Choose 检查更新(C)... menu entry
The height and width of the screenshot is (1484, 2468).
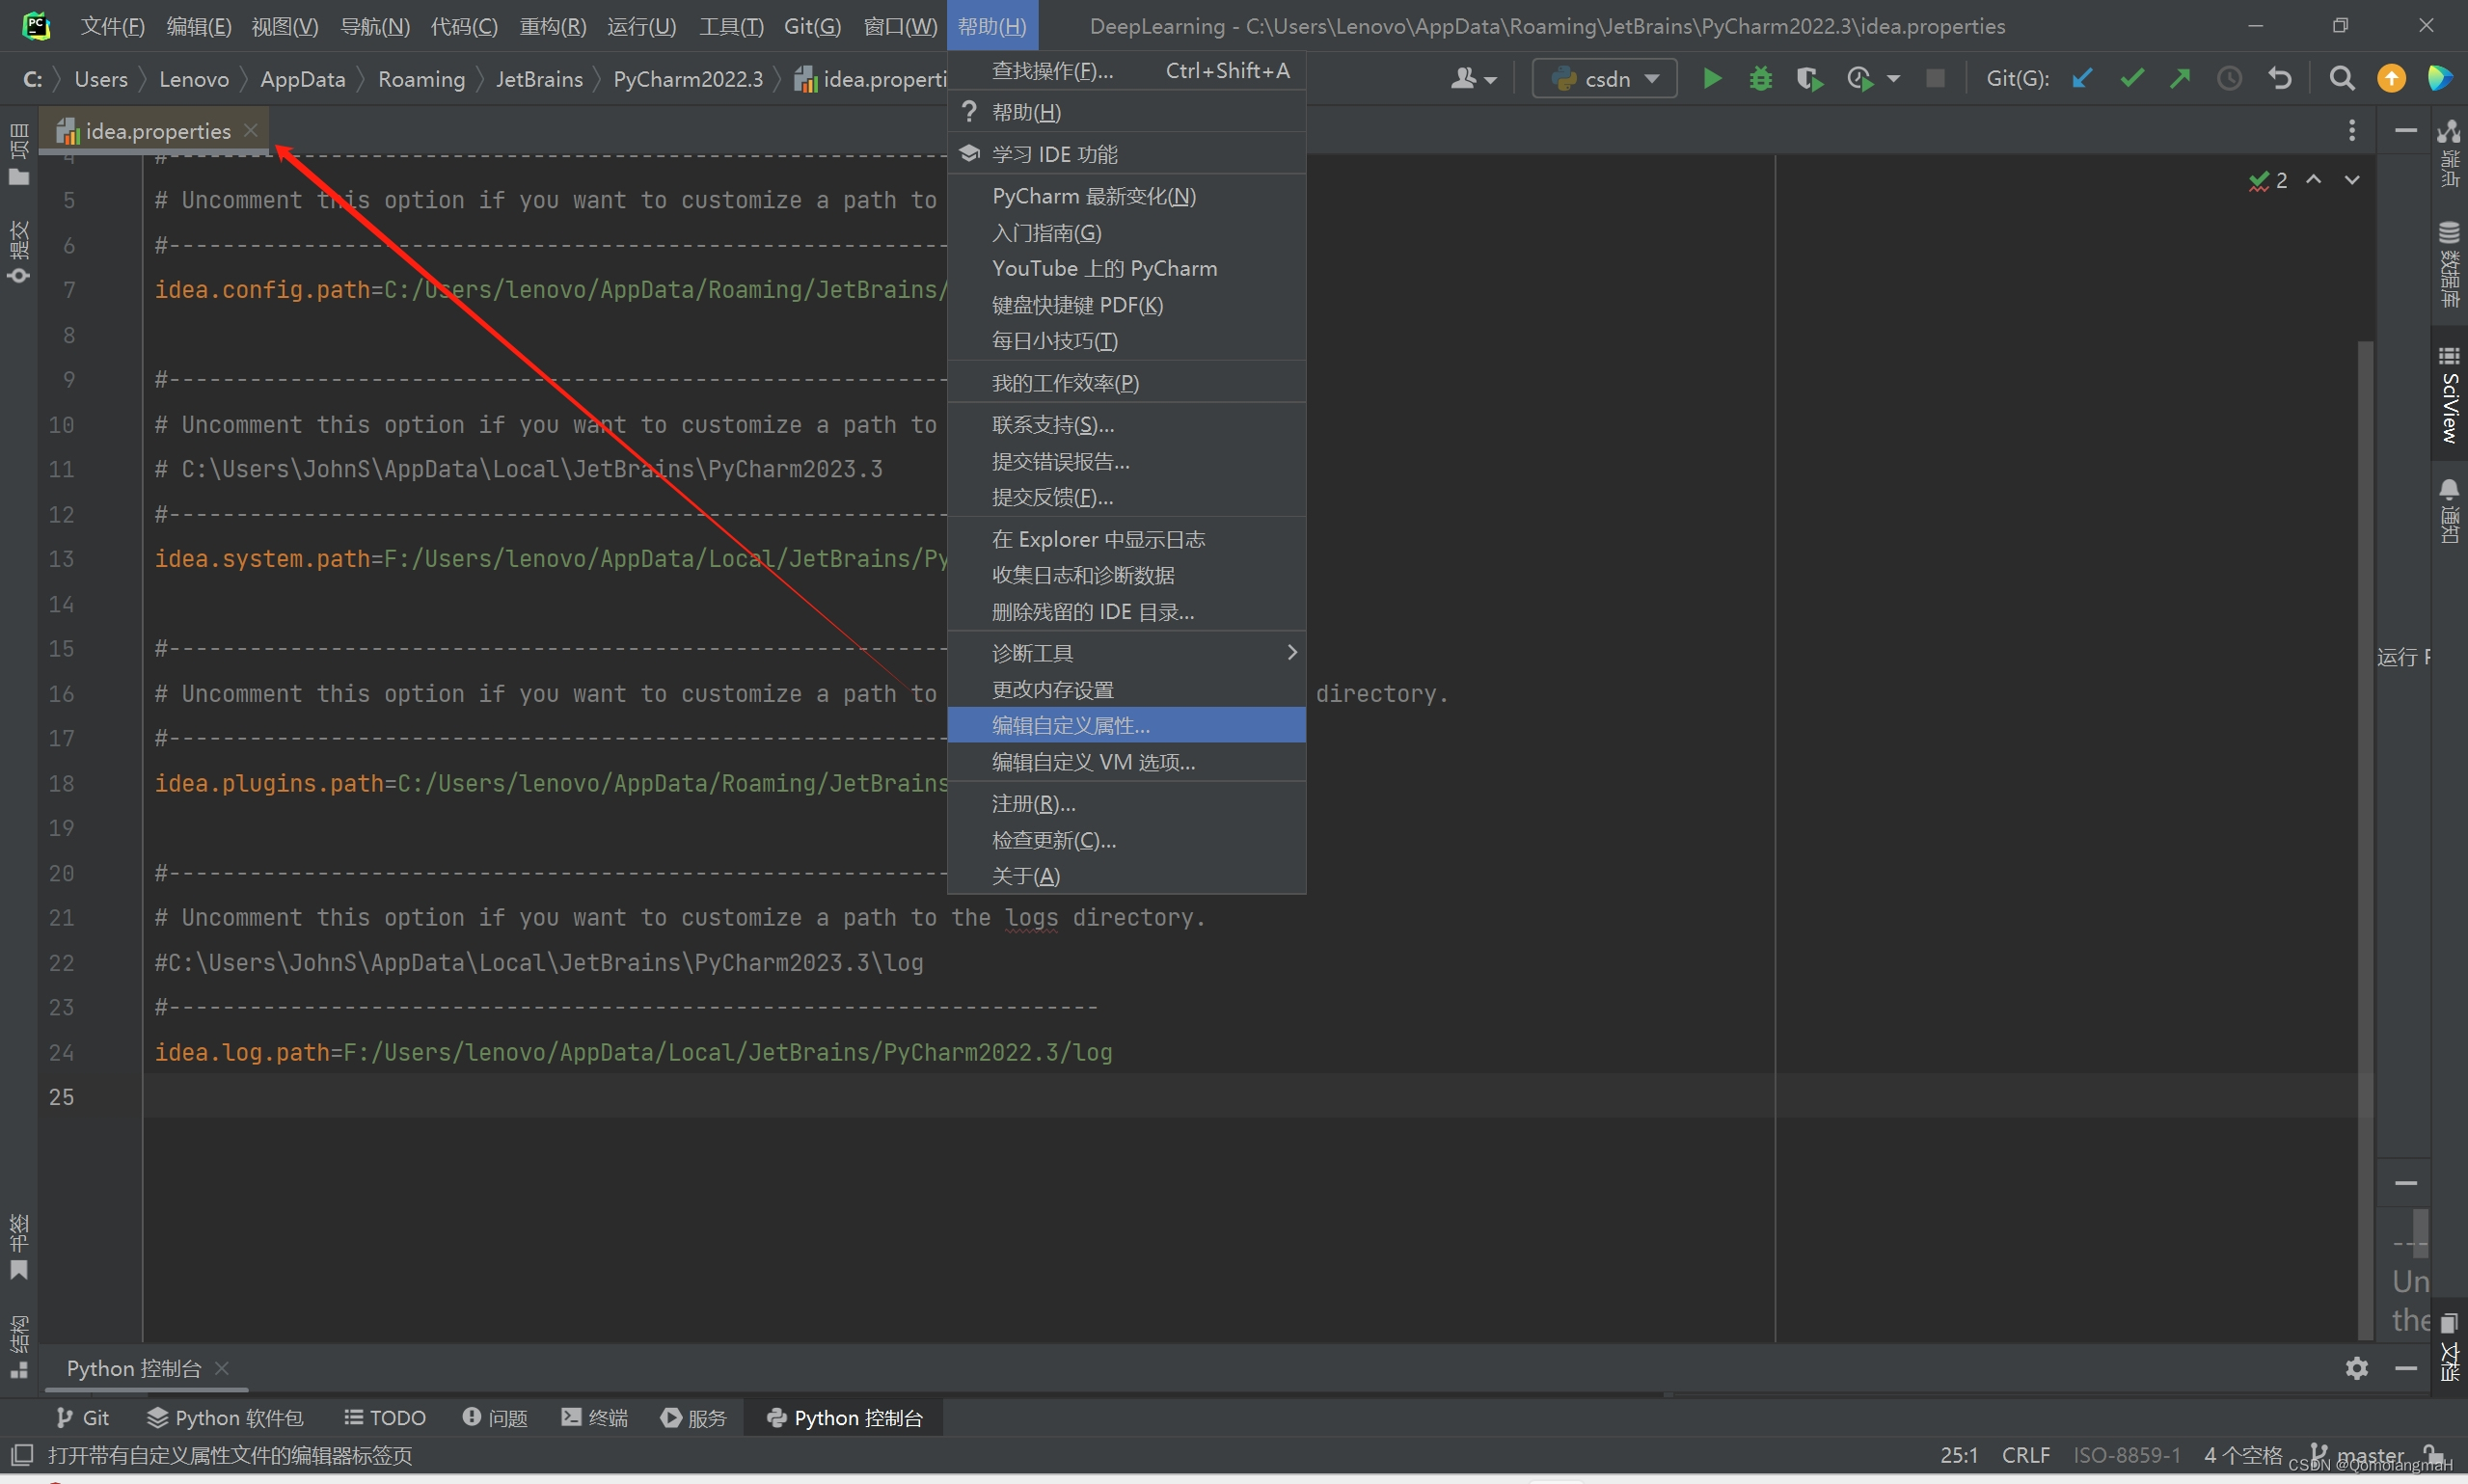pyautogui.click(x=1126, y=840)
